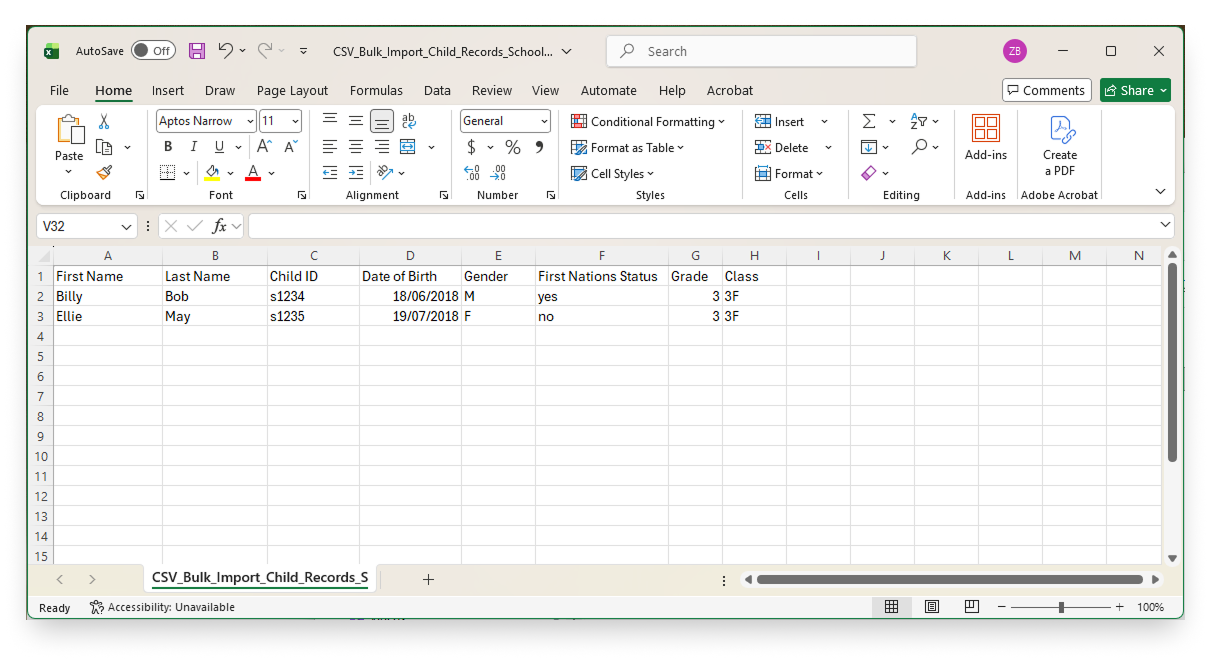The image size is (1211, 660).
Task: Switch to the Formulas ribbon tab
Action: (376, 90)
